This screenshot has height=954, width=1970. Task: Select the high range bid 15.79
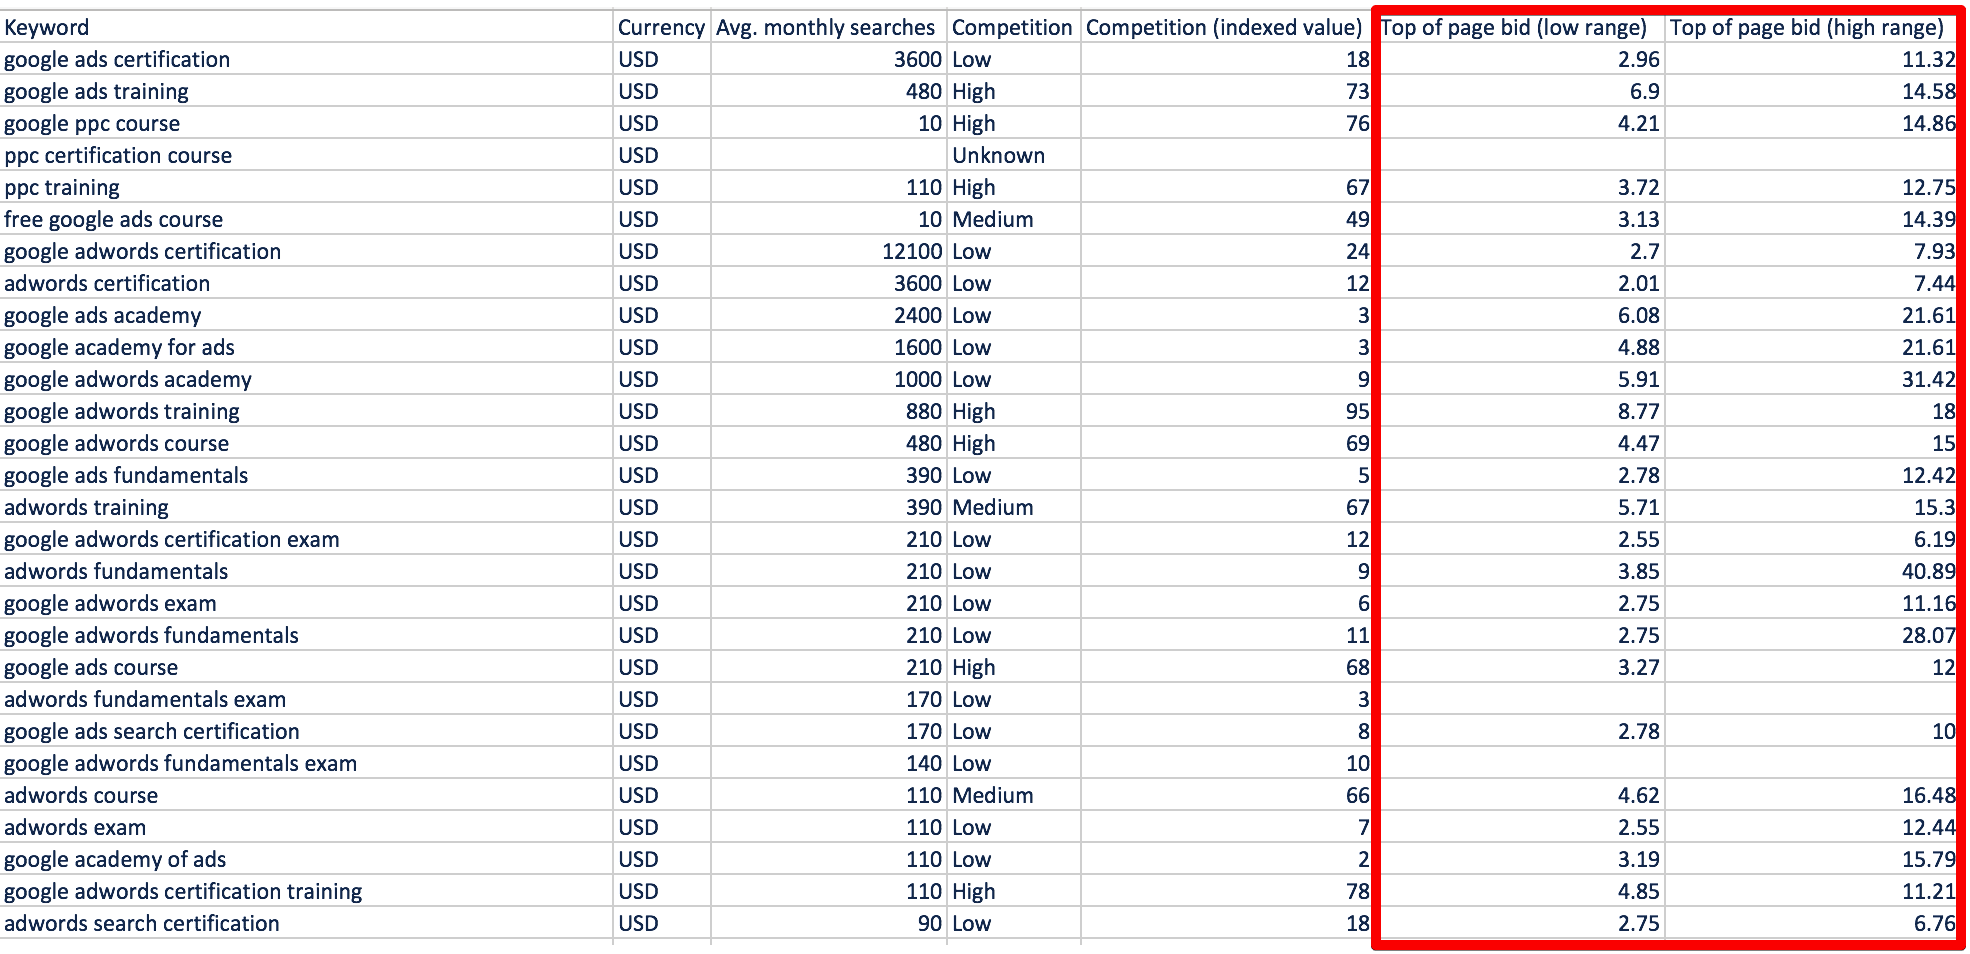(1811, 859)
